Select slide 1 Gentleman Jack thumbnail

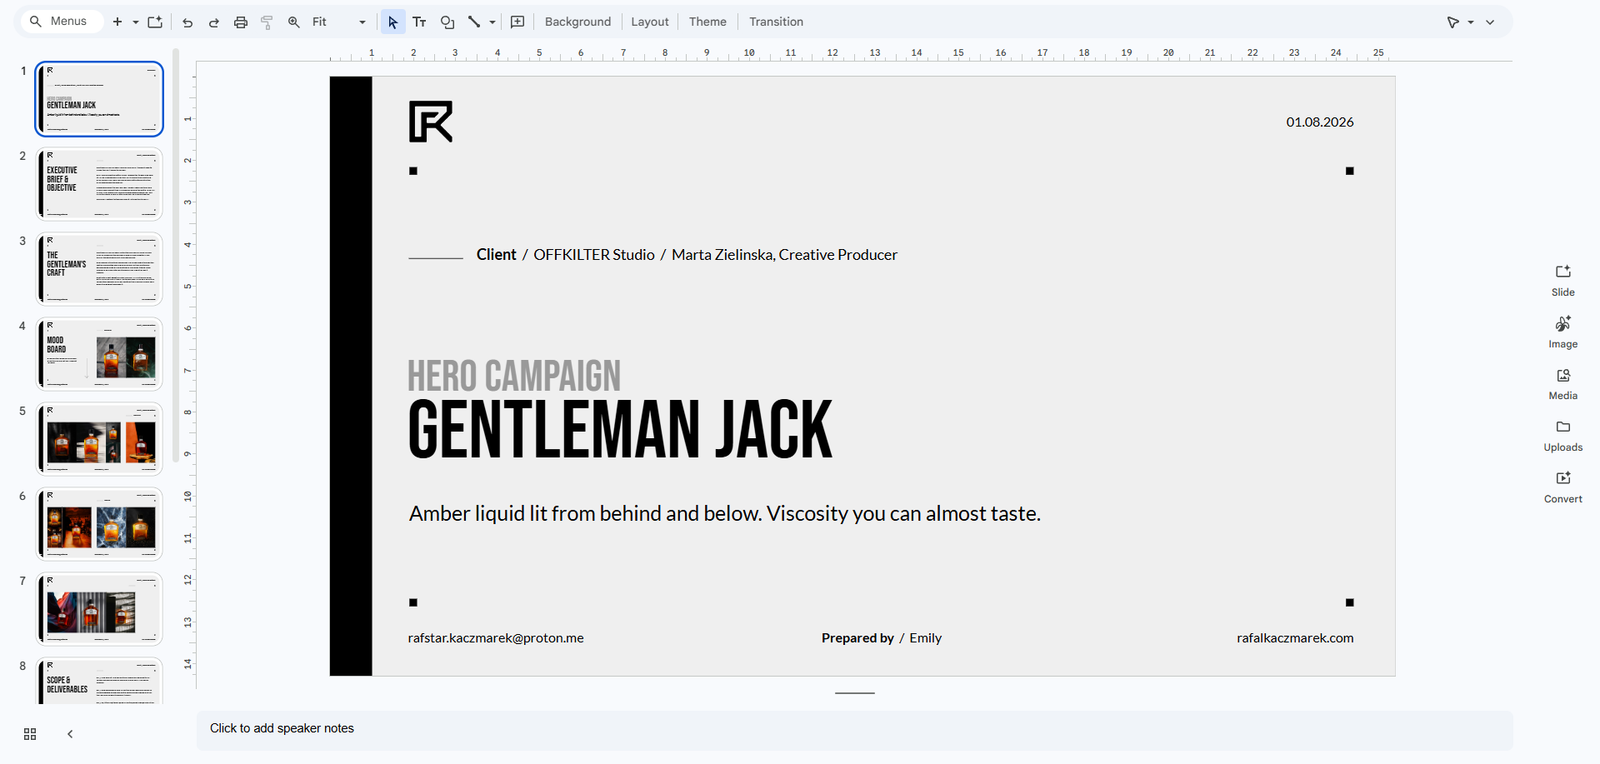click(99, 99)
